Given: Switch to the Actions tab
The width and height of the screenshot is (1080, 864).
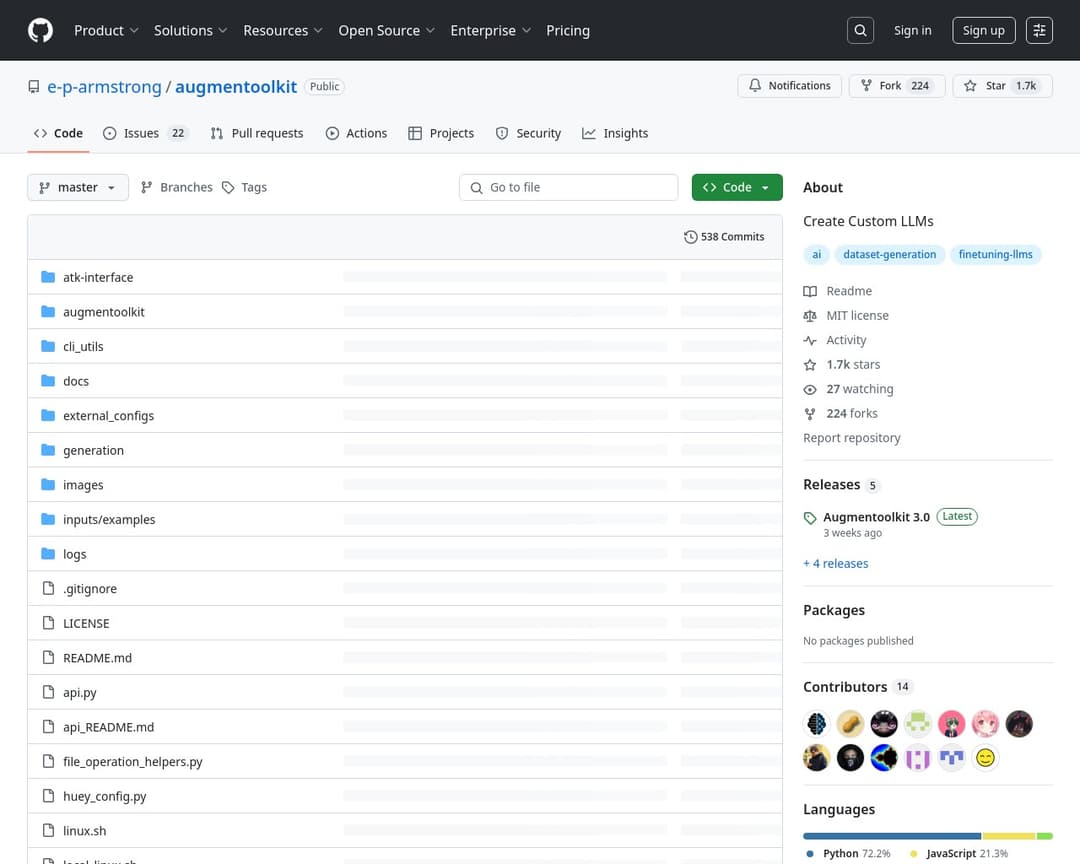Looking at the screenshot, I should (x=356, y=133).
